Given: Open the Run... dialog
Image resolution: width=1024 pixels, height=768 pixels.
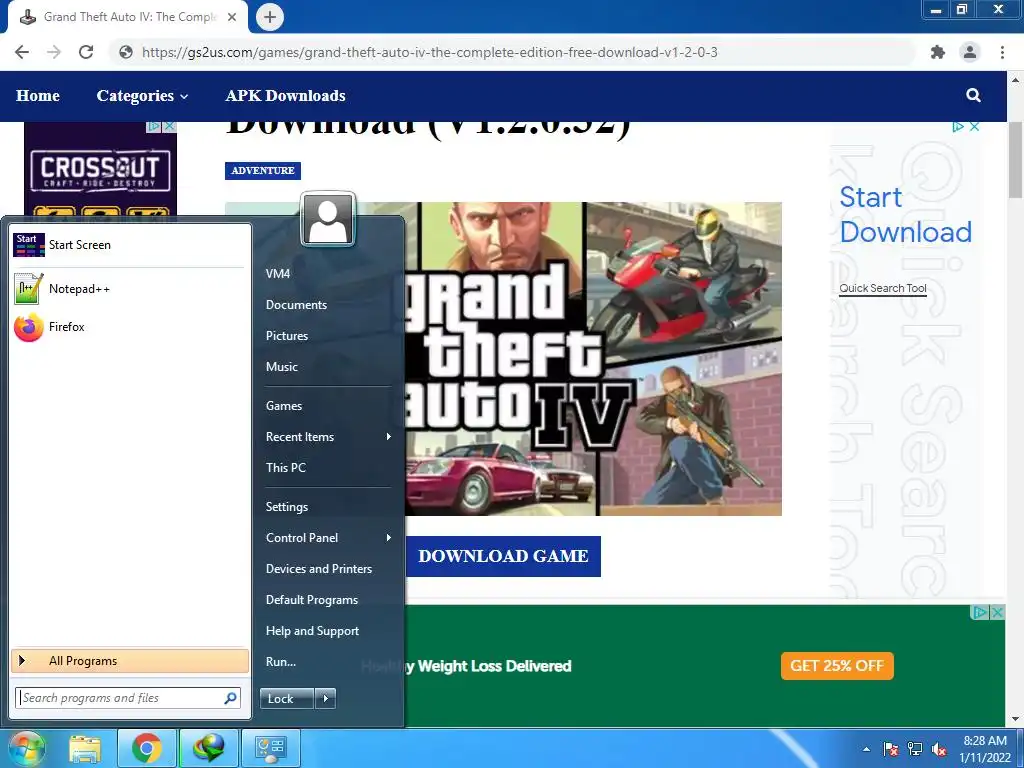Looking at the screenshot, I should click(x=281, y=662).
